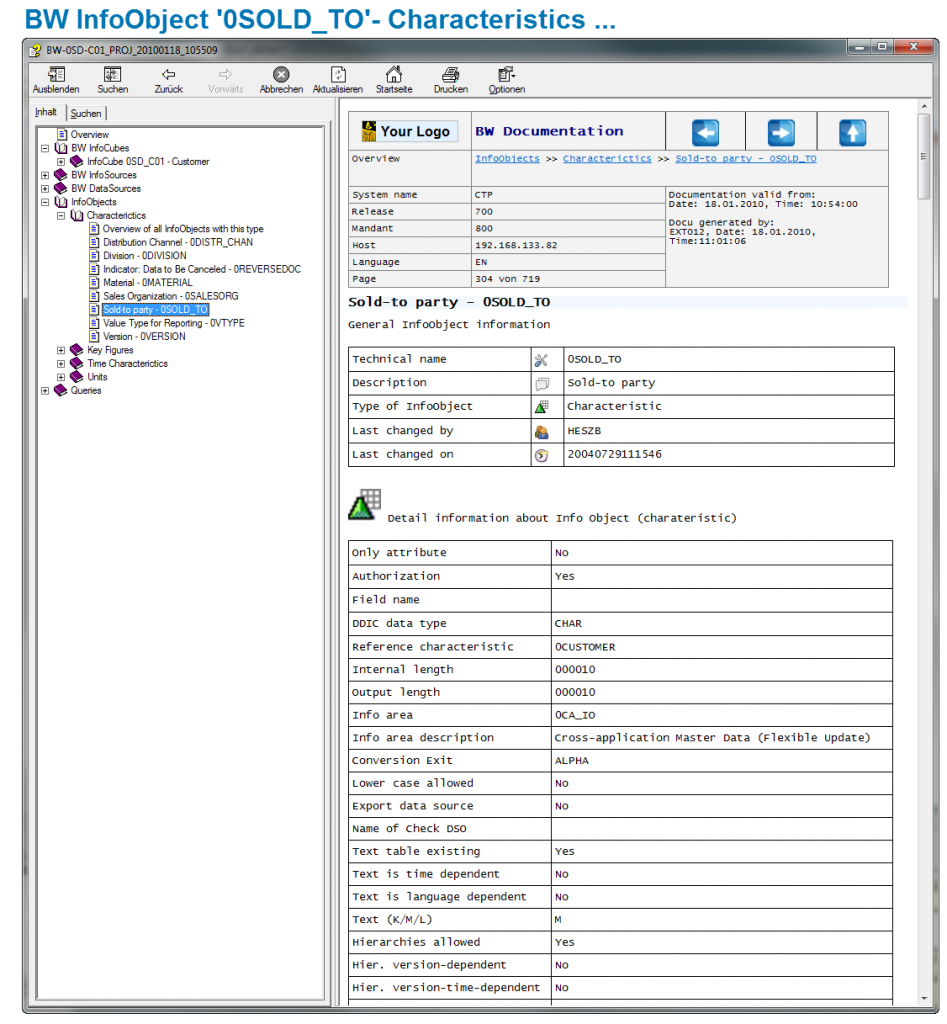Switch to the Inhalt tab
This screenshot has width=947, height=1024.
[x=47, y=113]
